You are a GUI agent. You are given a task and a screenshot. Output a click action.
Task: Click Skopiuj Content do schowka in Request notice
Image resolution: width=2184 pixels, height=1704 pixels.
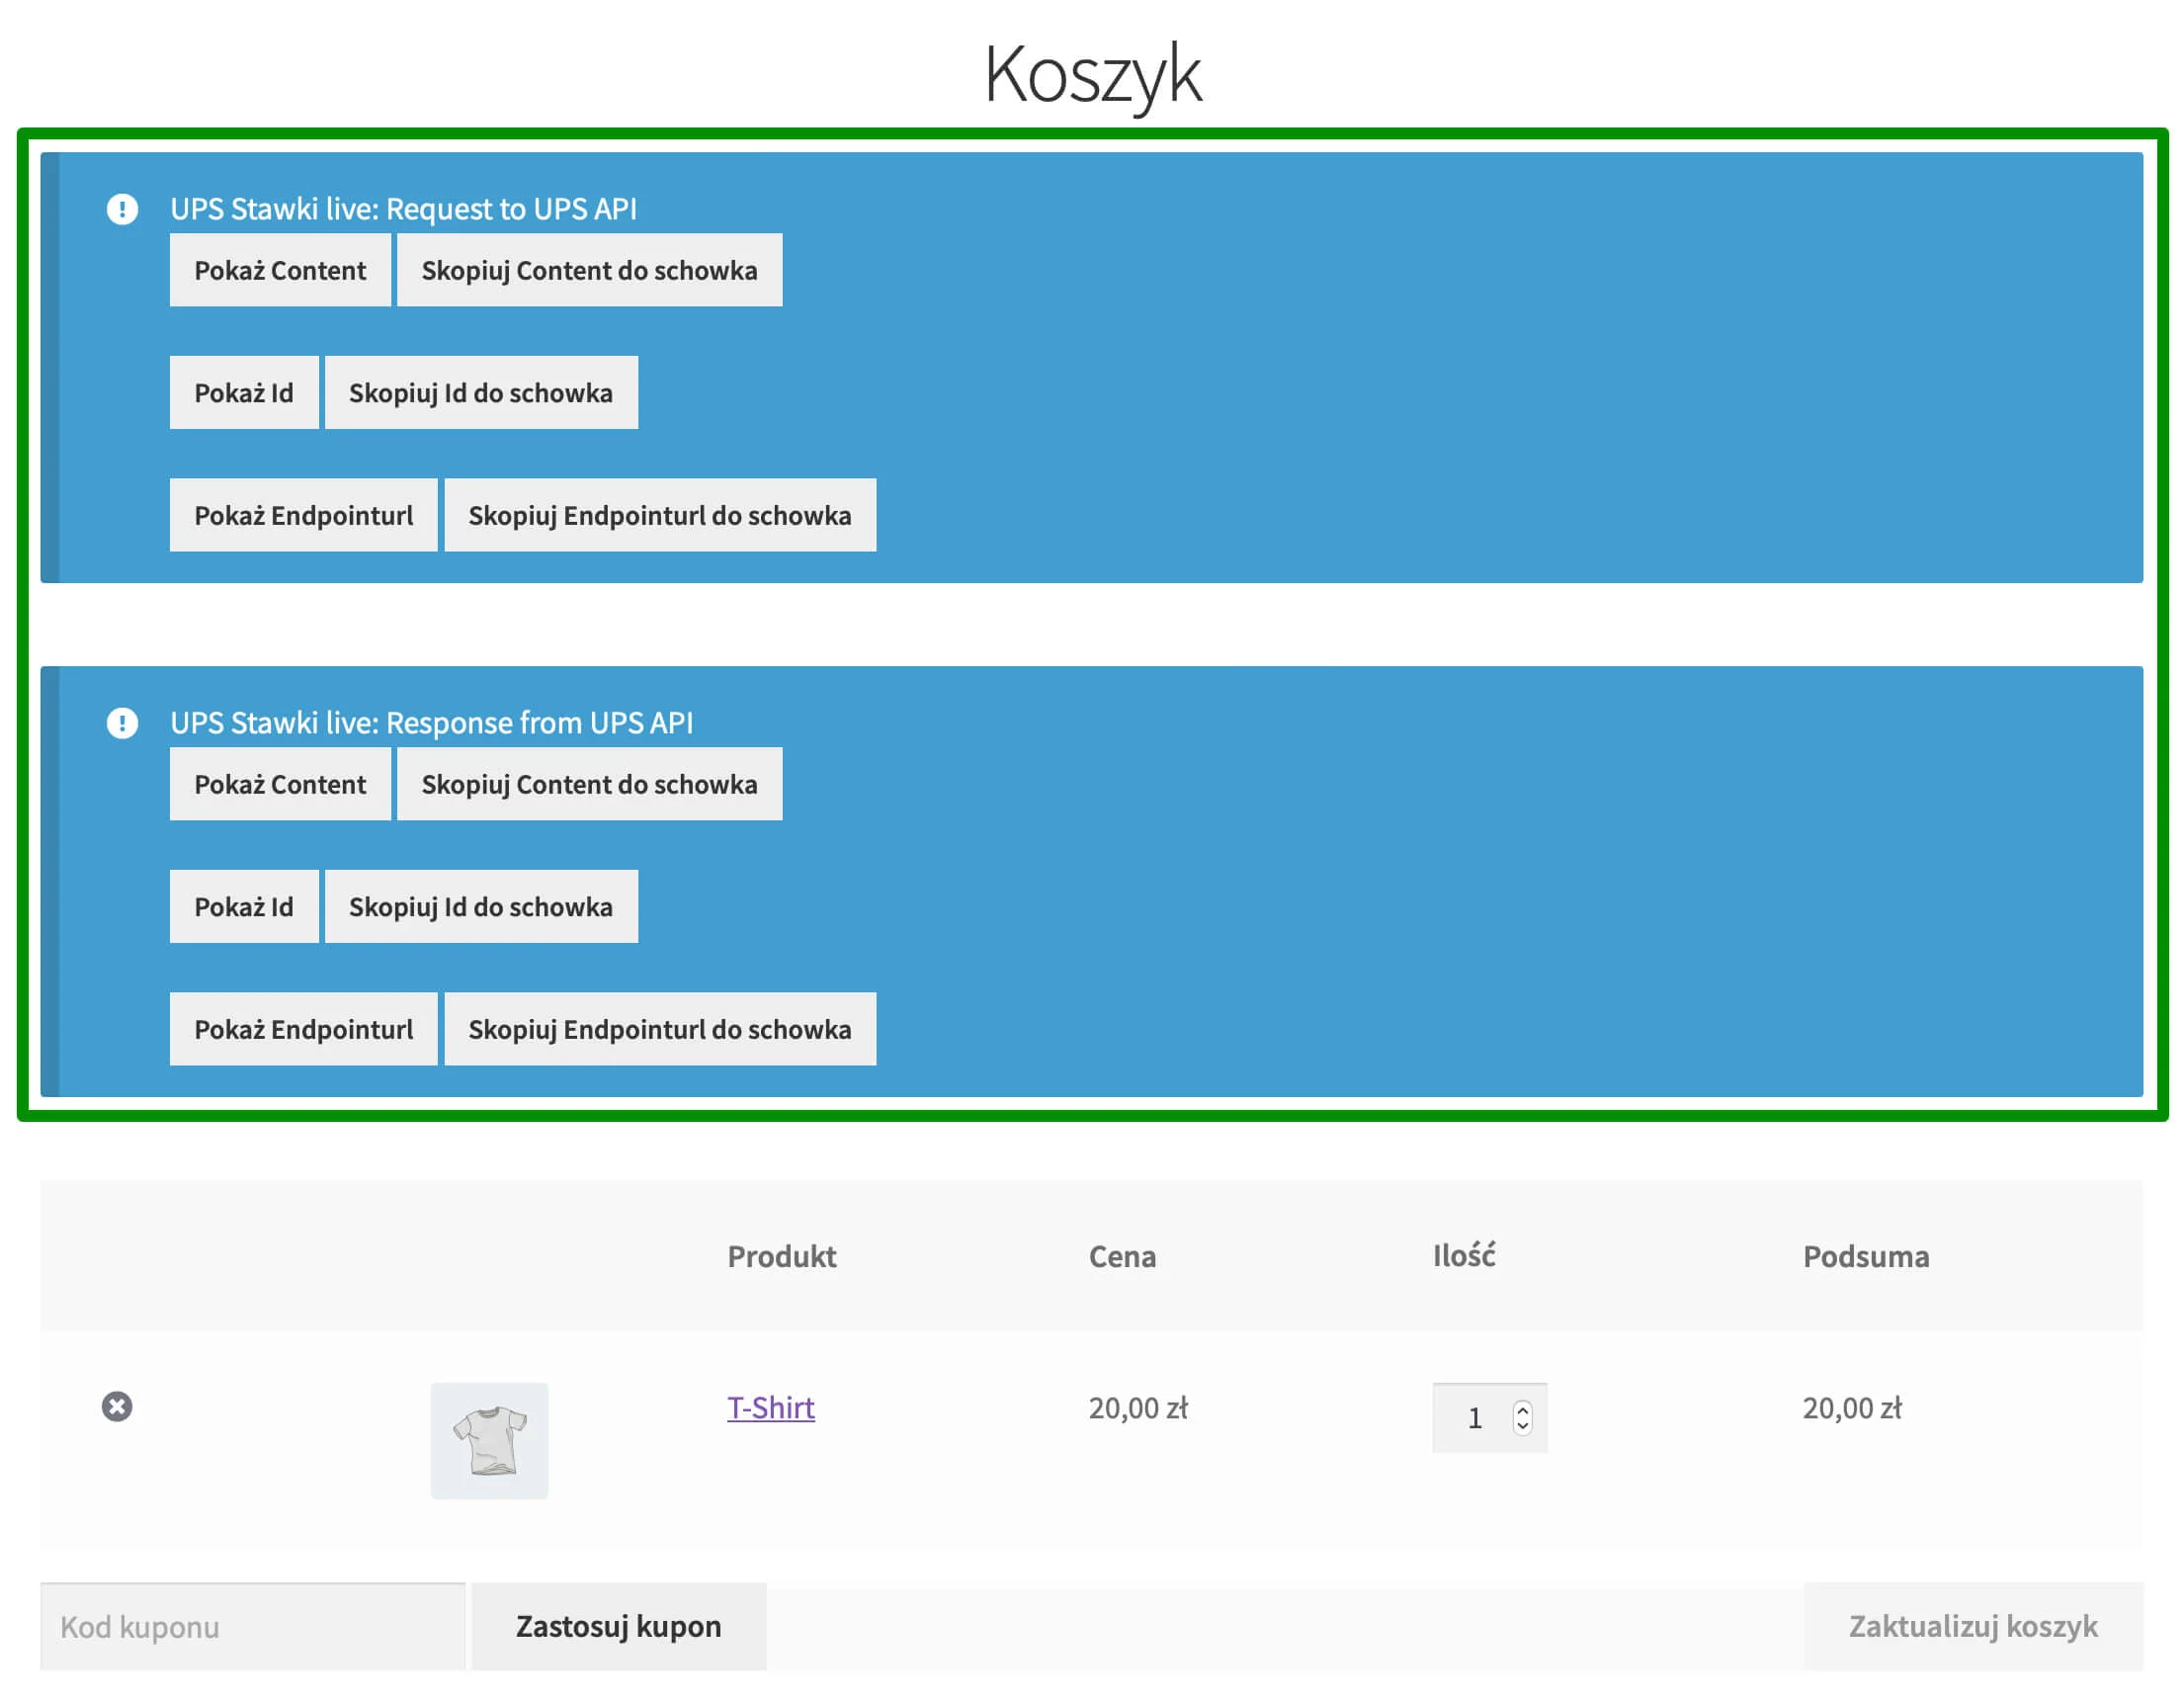[x=589, y=270]
